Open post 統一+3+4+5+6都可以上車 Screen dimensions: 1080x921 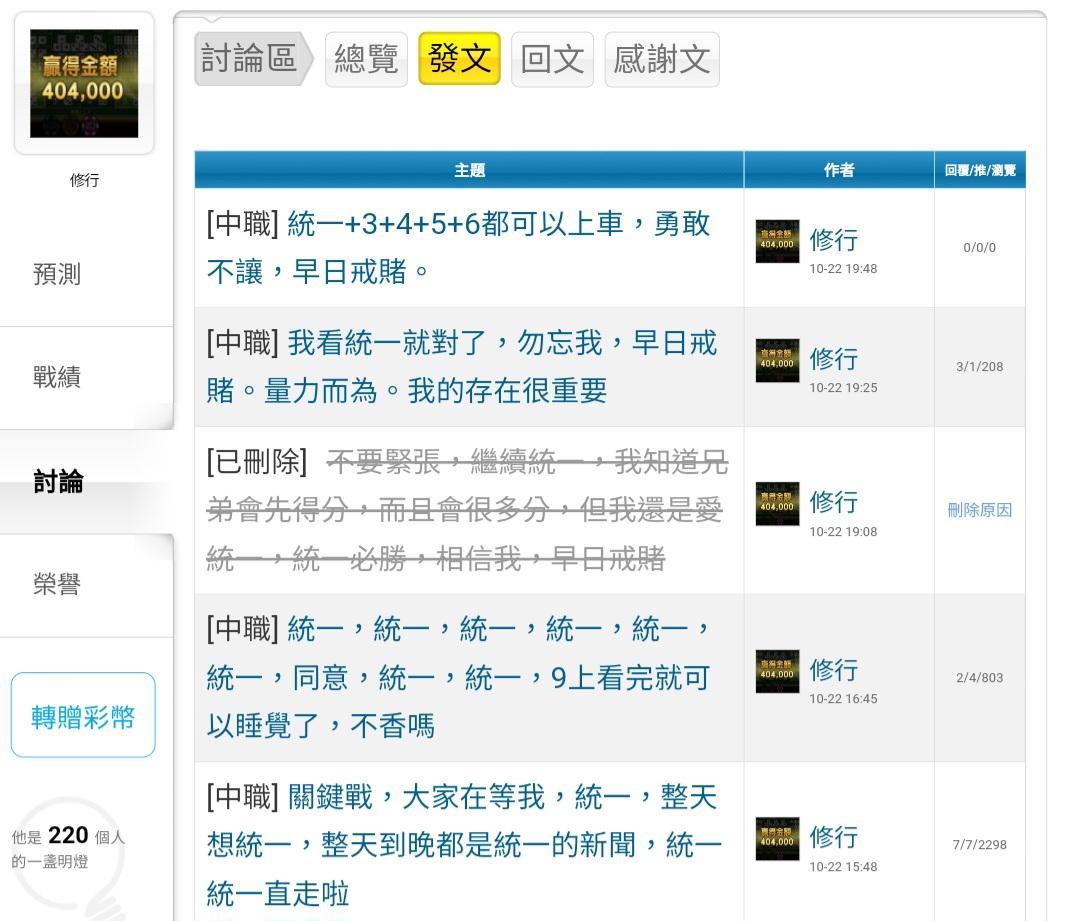(458, 247)
